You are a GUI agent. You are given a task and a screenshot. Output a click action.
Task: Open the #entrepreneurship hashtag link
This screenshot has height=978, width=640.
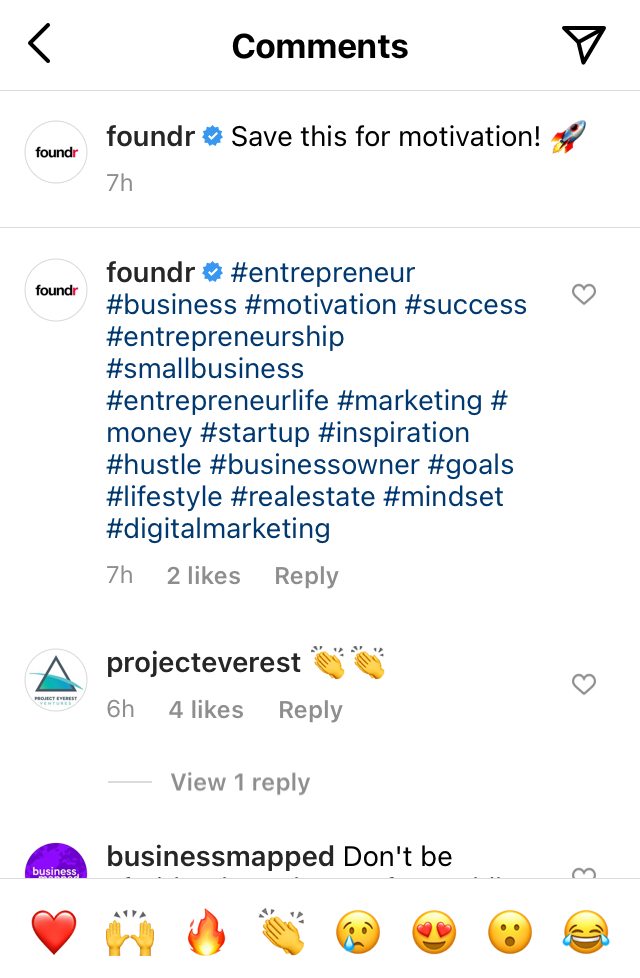coord(225,337)
